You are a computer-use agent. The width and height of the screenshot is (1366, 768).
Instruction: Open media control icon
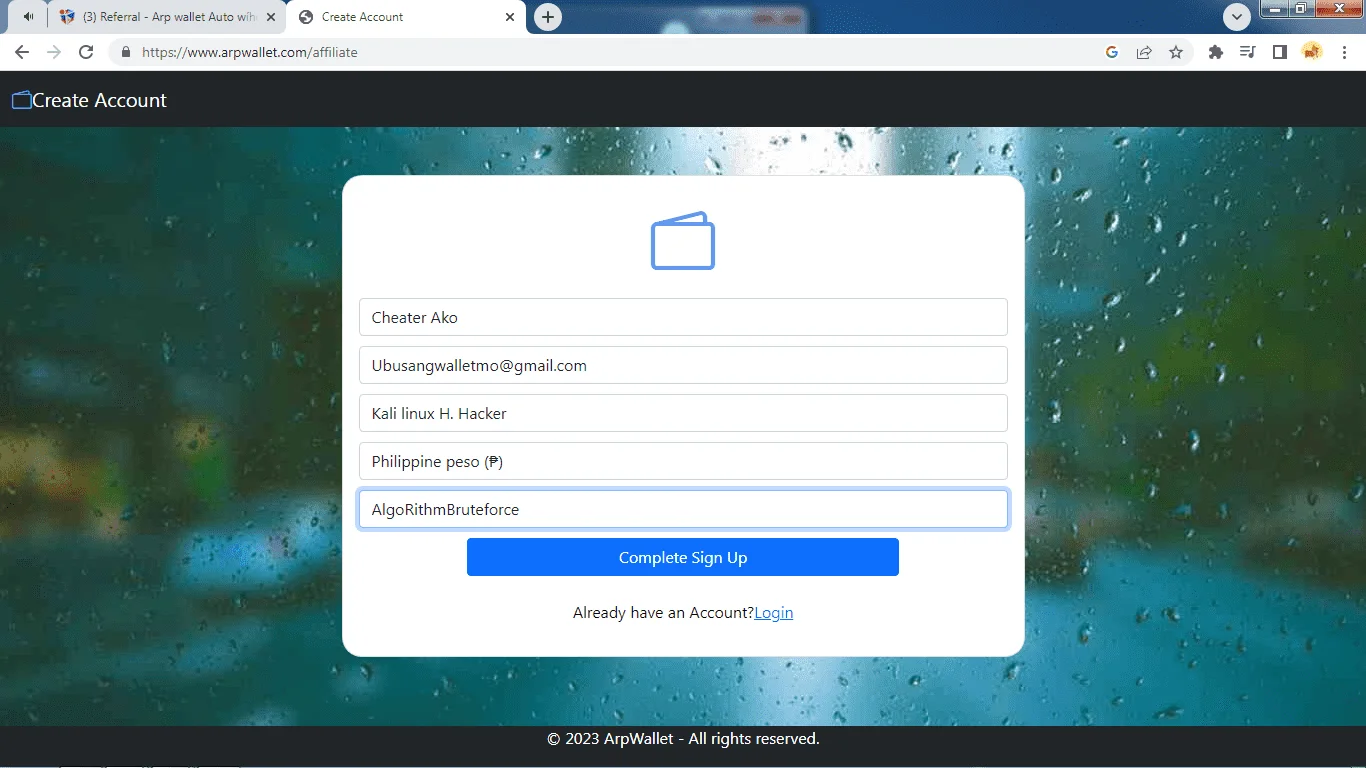(x=1247, y=52)
